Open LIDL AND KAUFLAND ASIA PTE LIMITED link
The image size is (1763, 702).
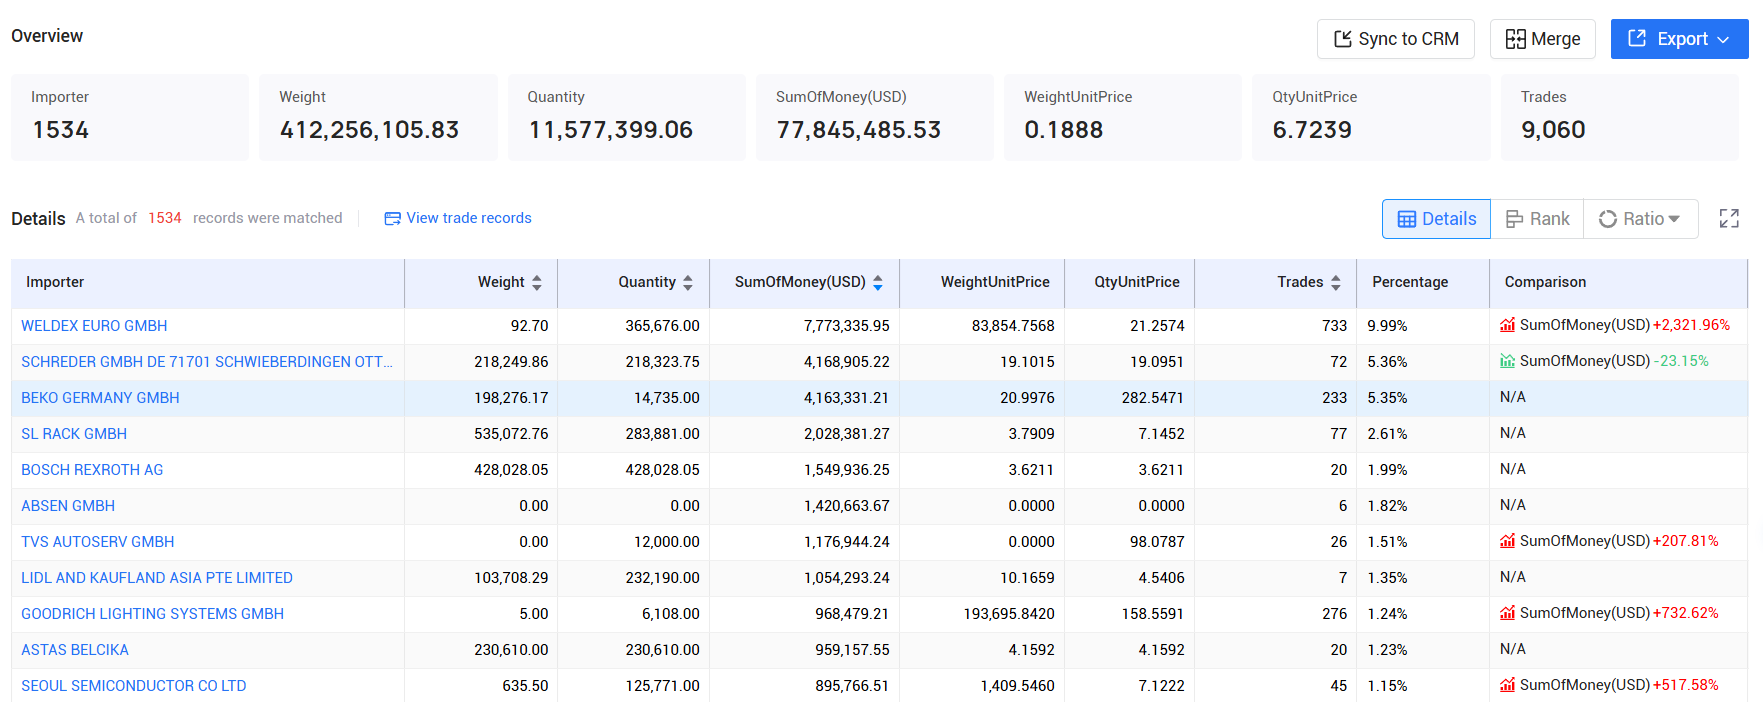pyautogui.click(x=157, y=578)
